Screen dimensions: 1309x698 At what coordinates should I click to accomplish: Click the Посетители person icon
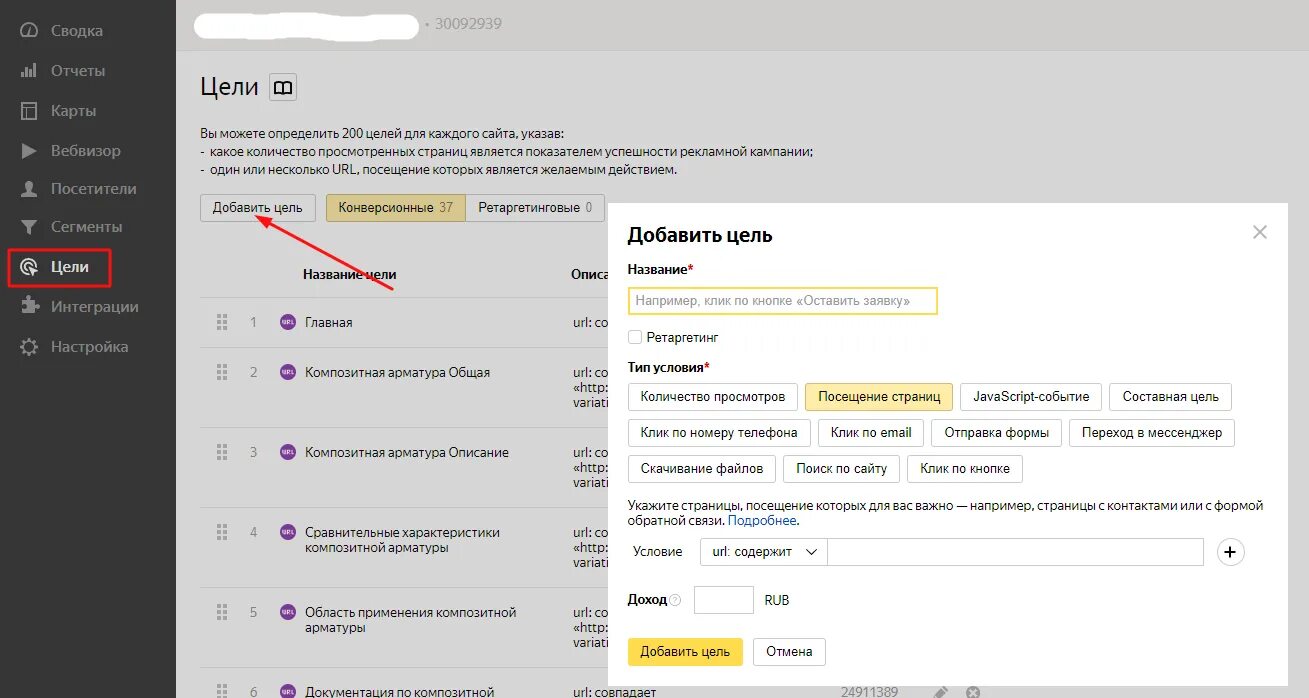click(x=29, y=189)
